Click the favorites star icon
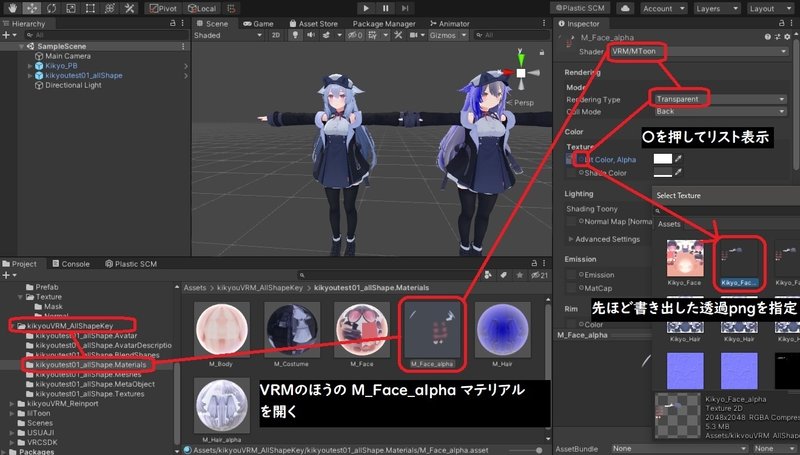 [519, 275]
